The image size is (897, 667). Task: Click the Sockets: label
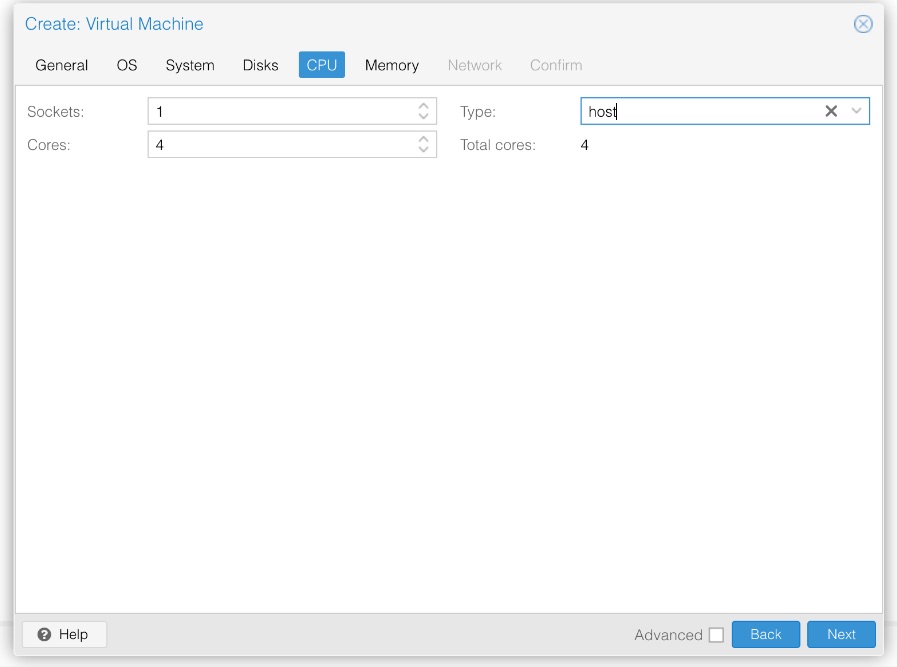pos(55,112)
